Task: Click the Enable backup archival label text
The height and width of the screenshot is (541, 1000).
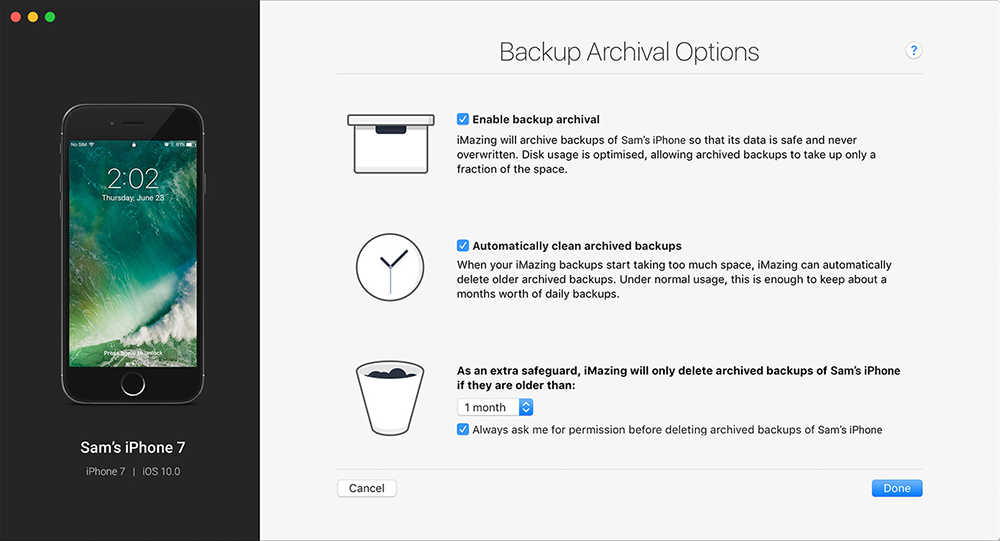Action: (x=536, y=119)
